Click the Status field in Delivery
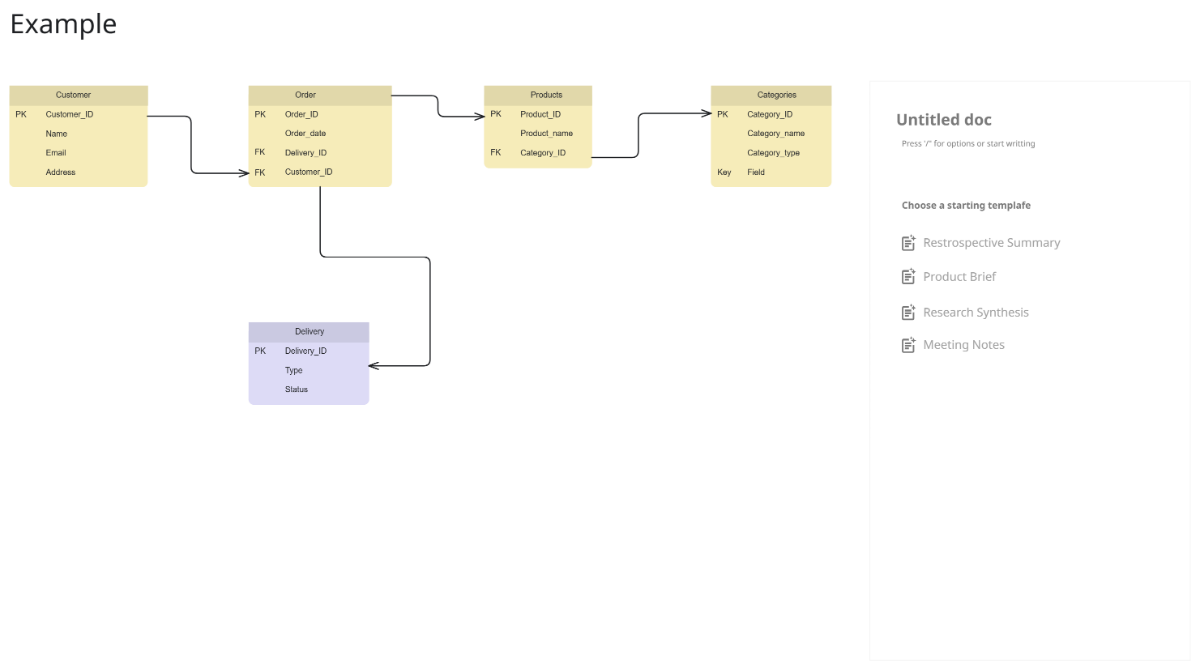 (295, 389)
